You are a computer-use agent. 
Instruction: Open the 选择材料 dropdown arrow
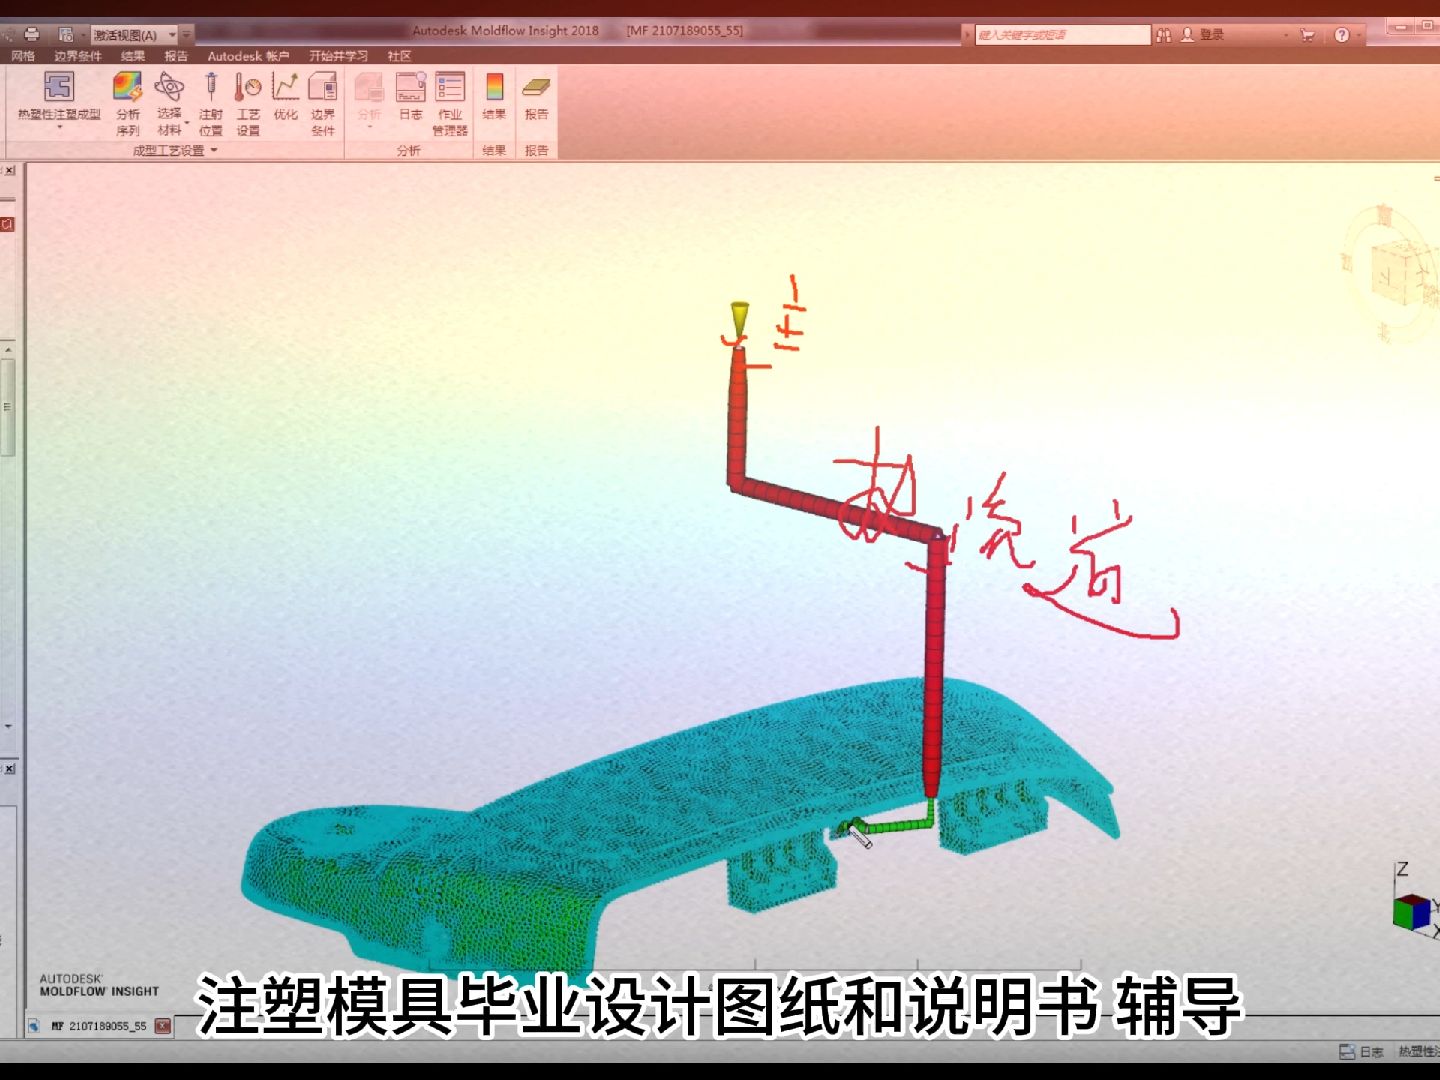coord(188,122)
